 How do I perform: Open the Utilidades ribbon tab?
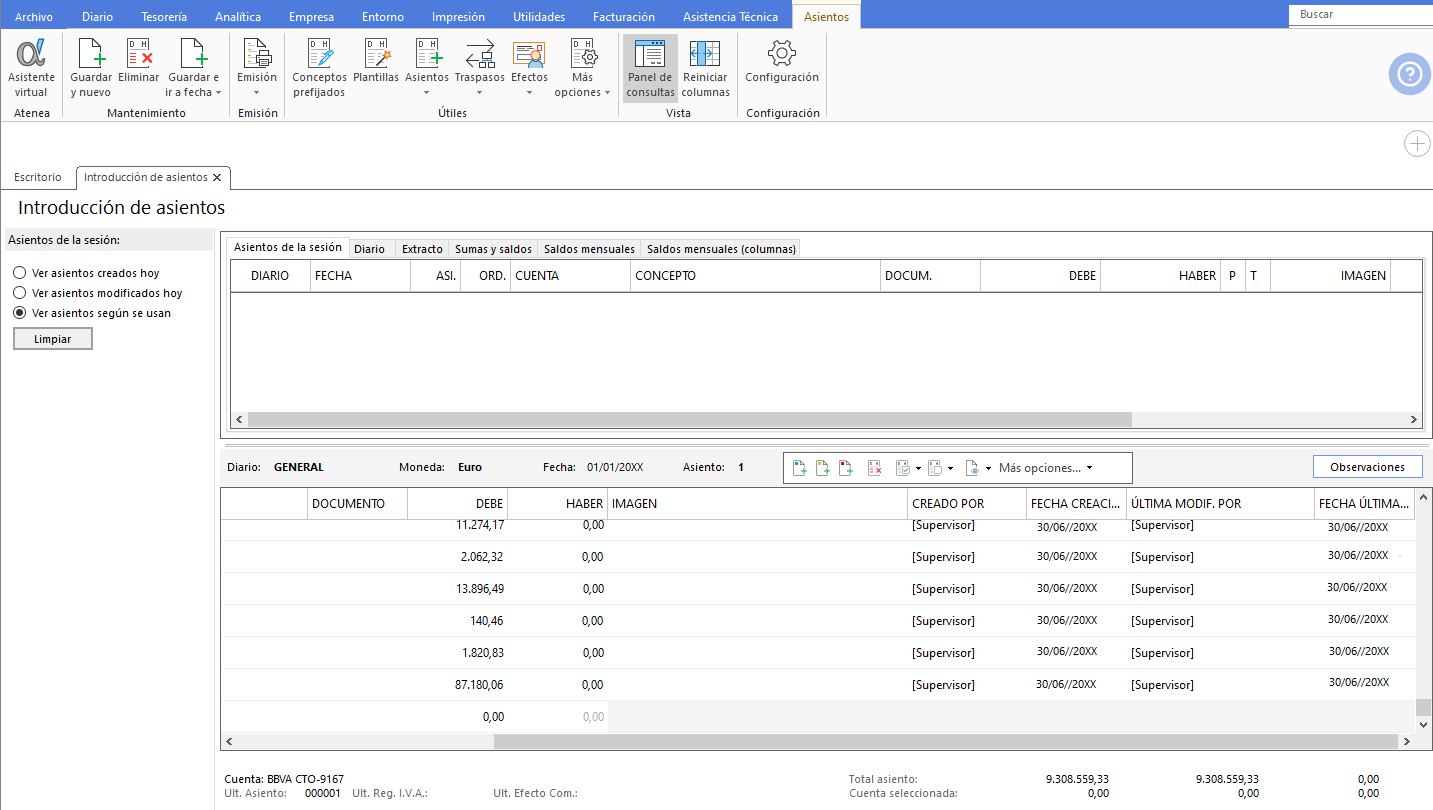click(x=539, y=17)
